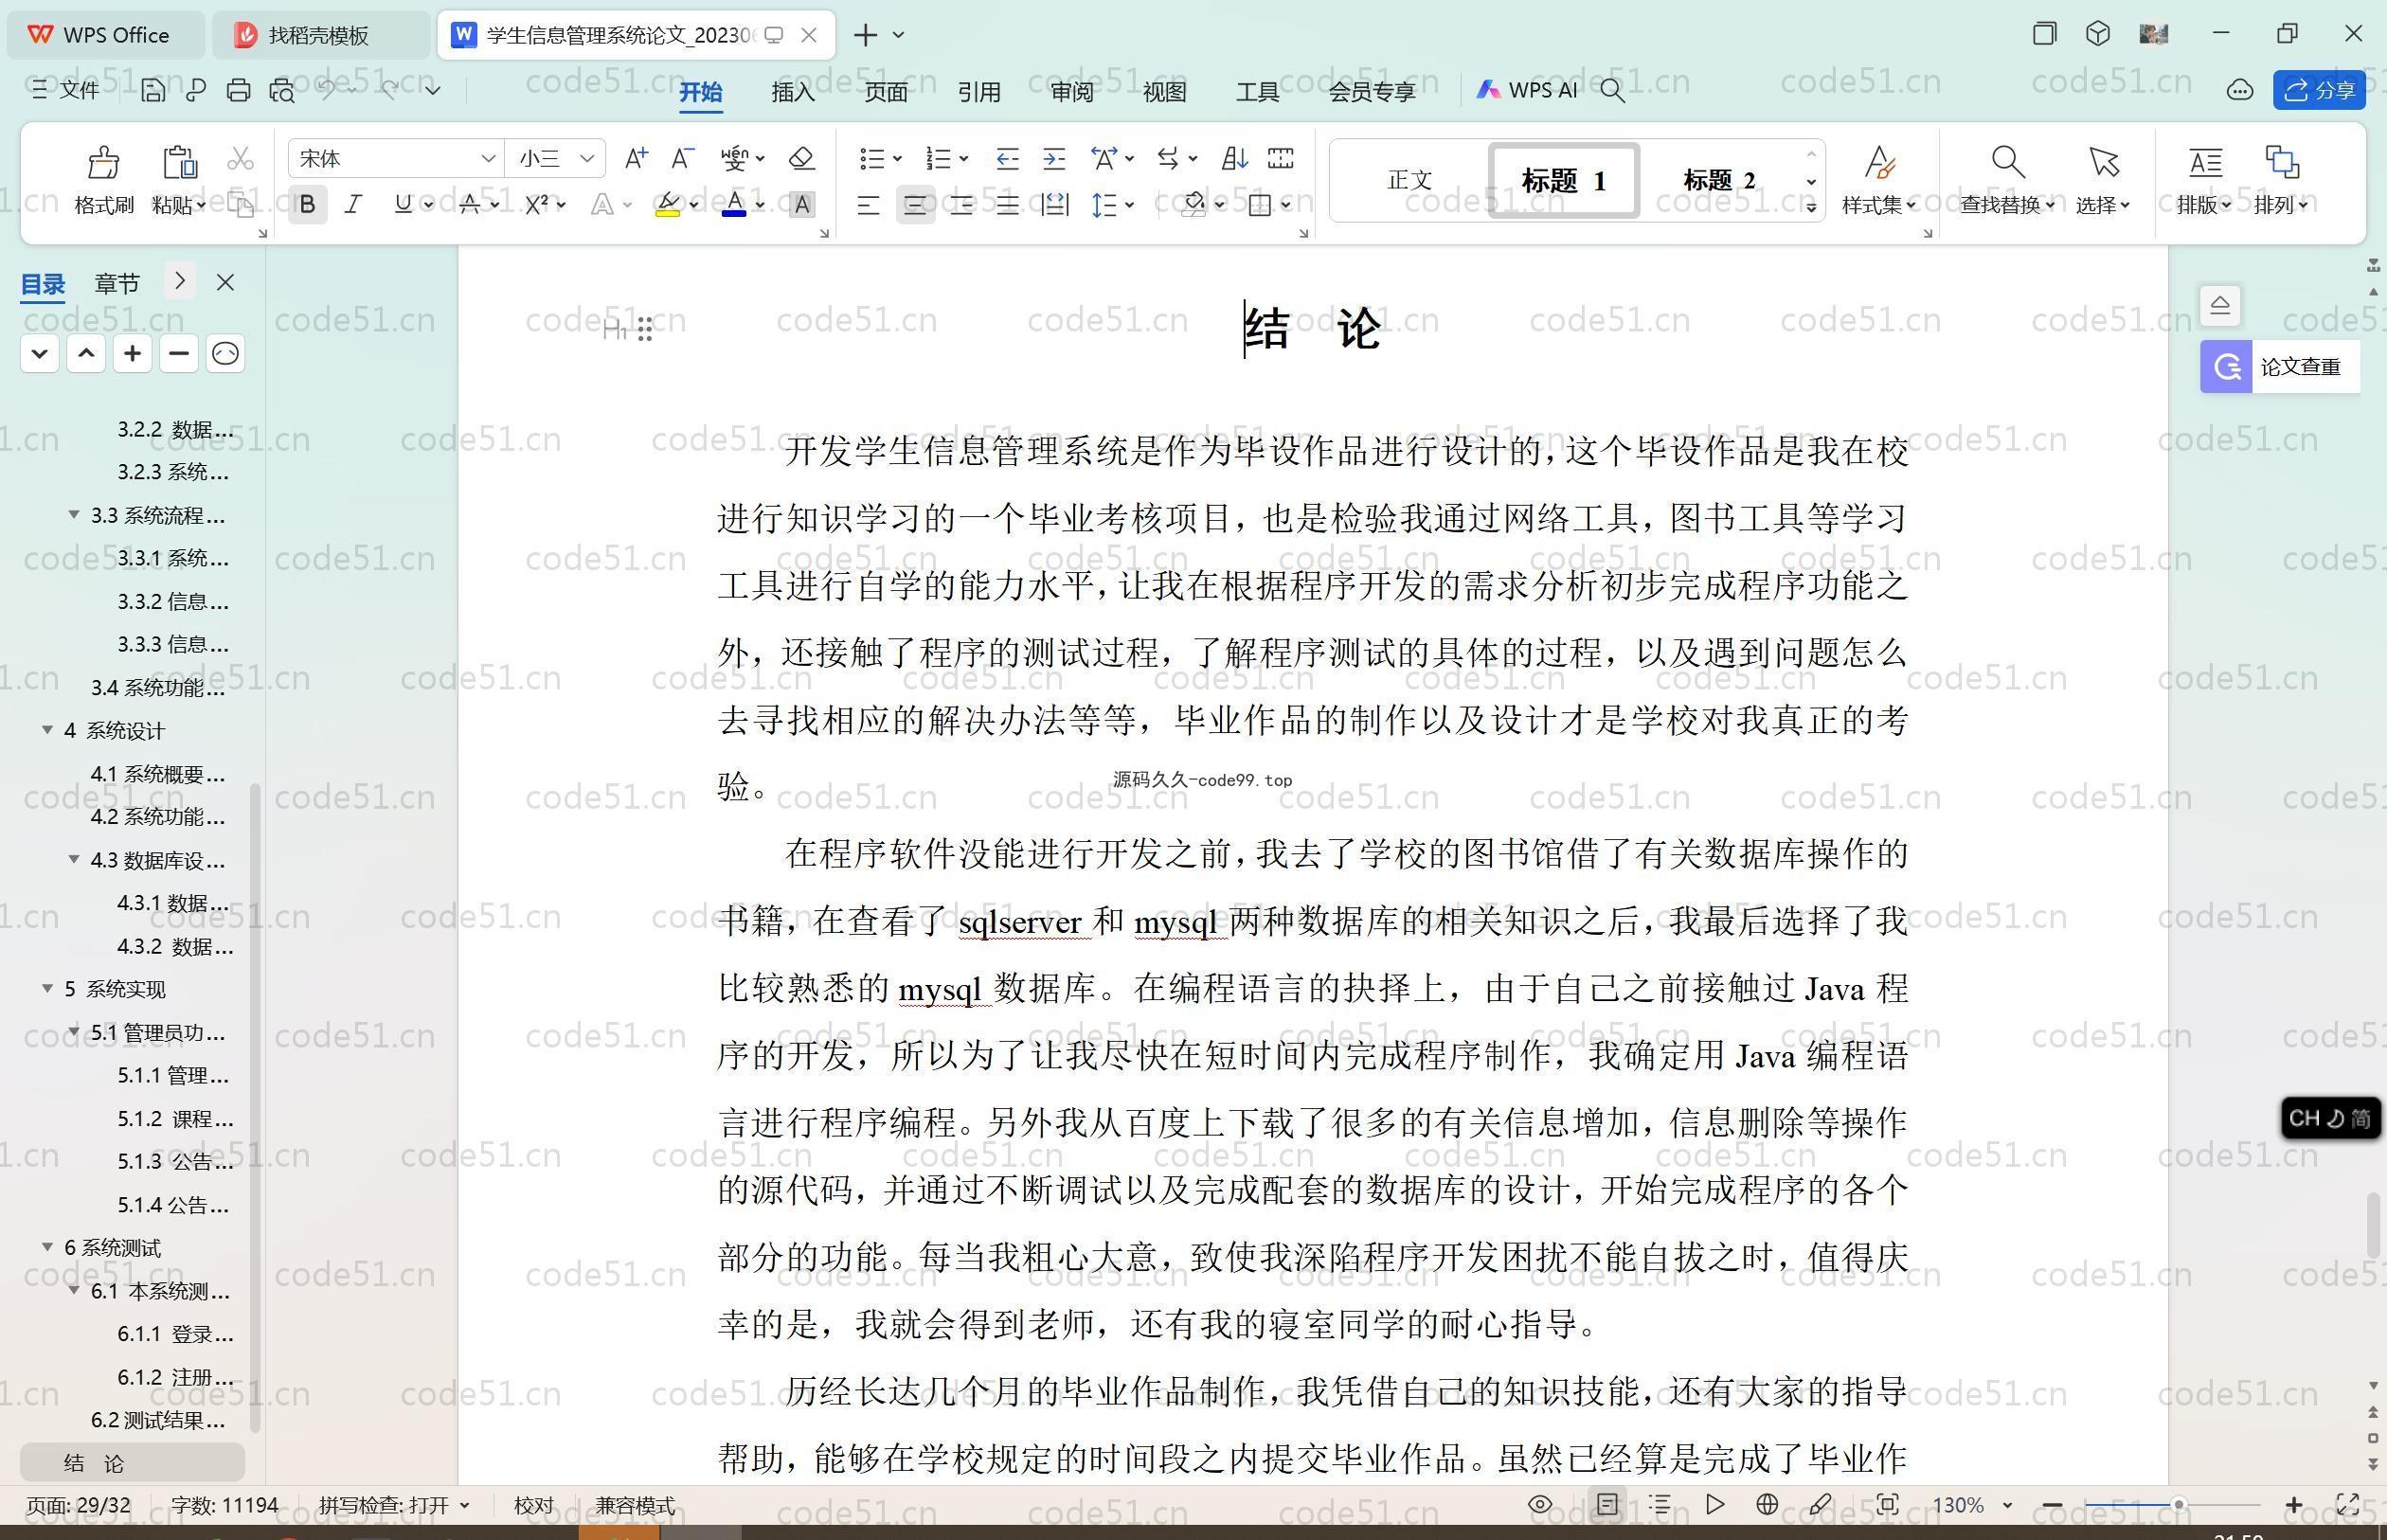
Task: Click the Format Painter (格式刷) icon
Action: (103, 162)
